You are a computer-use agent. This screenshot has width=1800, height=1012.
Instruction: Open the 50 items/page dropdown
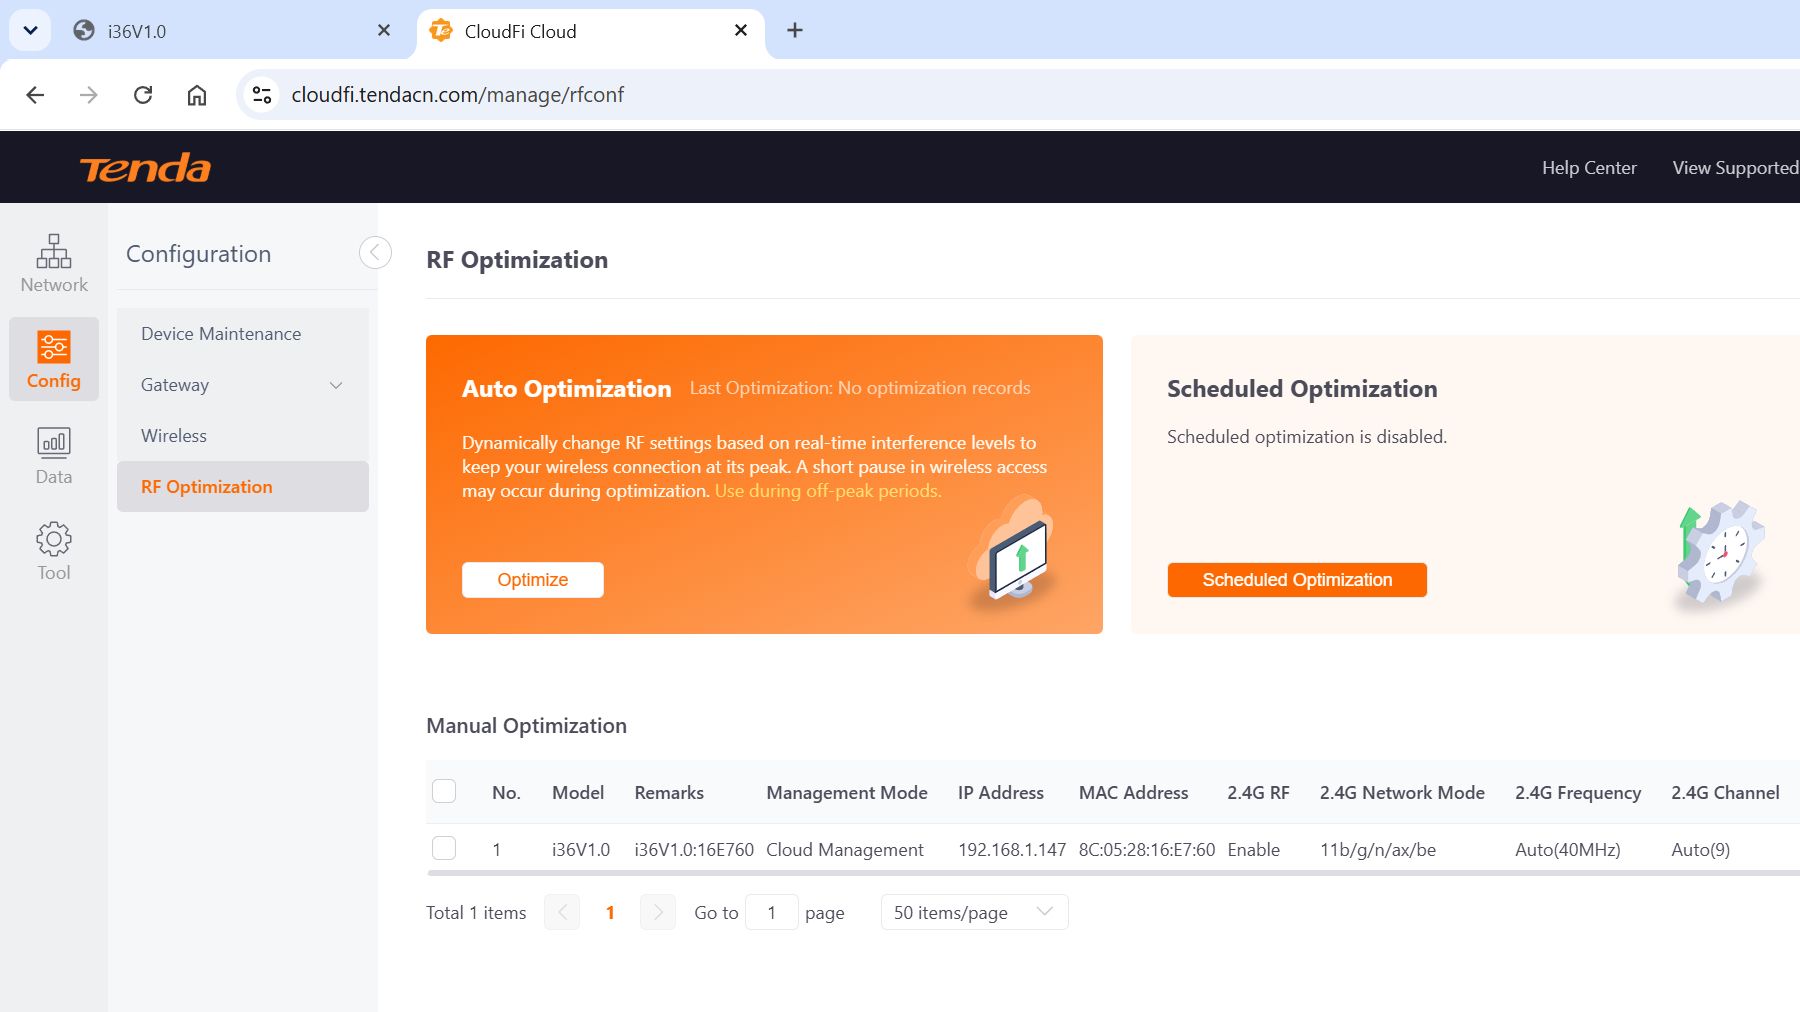pyautogui.click(x=974, y=912)
